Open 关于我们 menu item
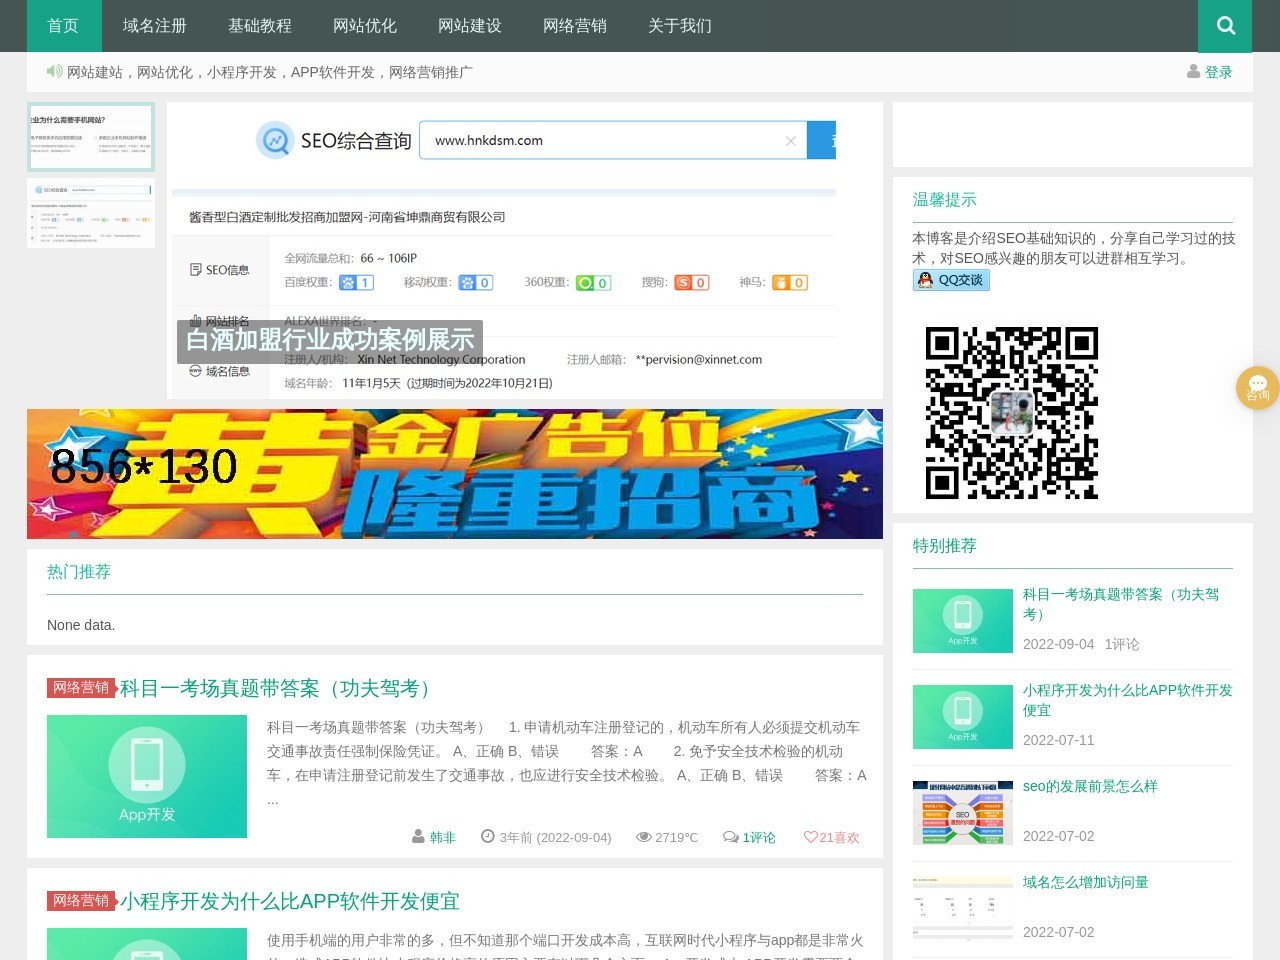Image resolution: width=1280 pixels, height=960 pixels. [x=680, y=26]
